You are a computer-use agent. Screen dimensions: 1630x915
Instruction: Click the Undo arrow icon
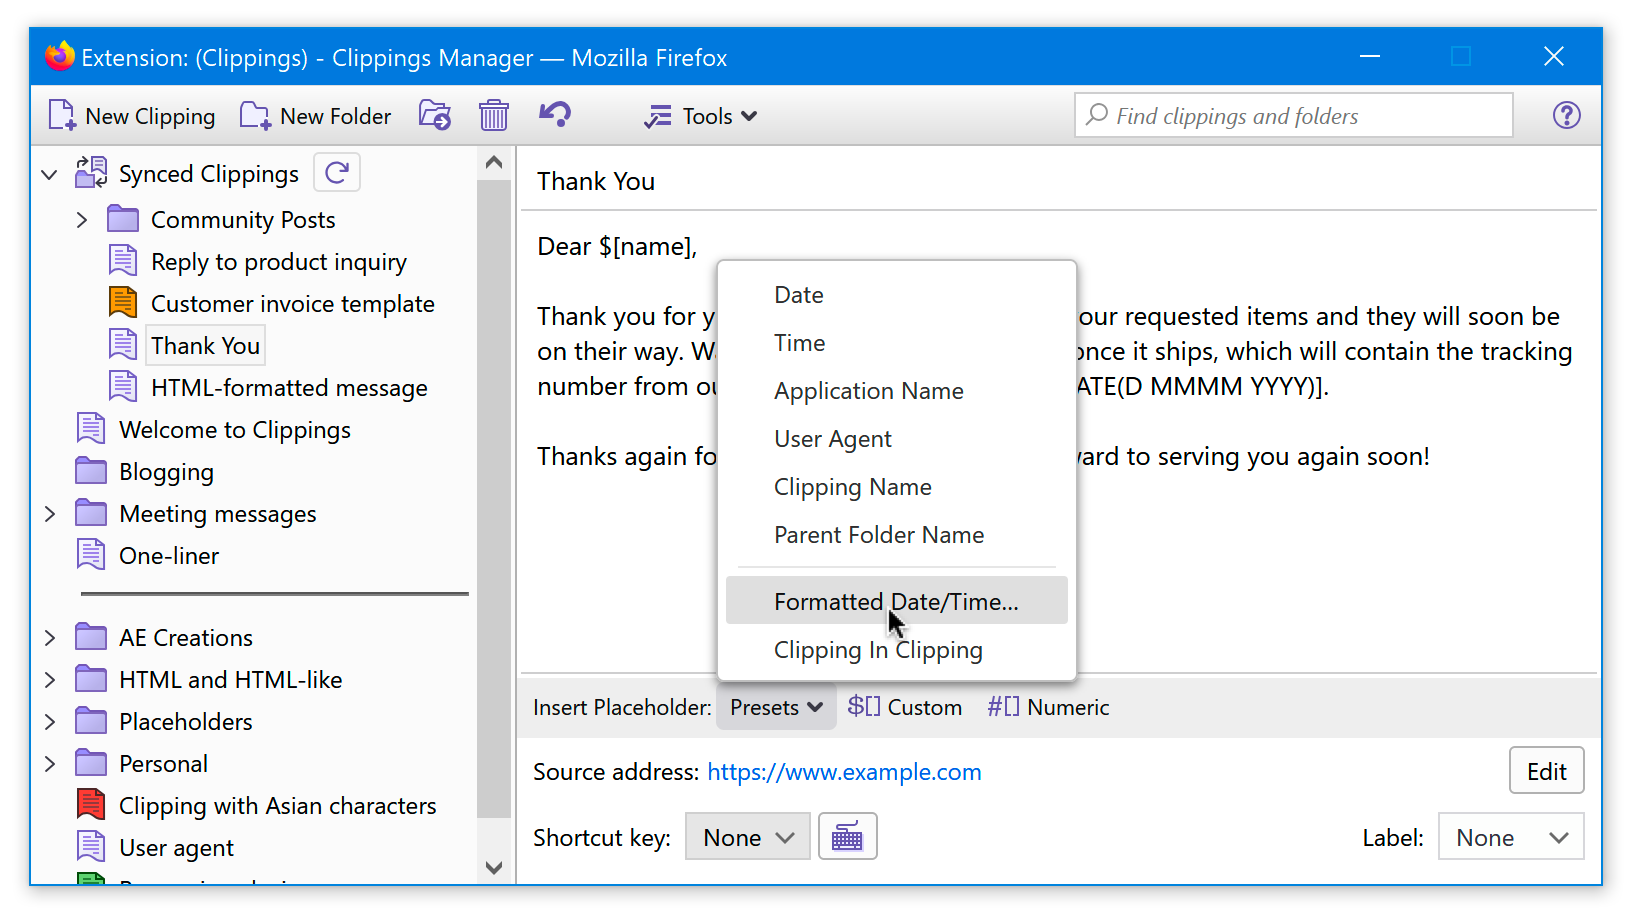(555, 114)
